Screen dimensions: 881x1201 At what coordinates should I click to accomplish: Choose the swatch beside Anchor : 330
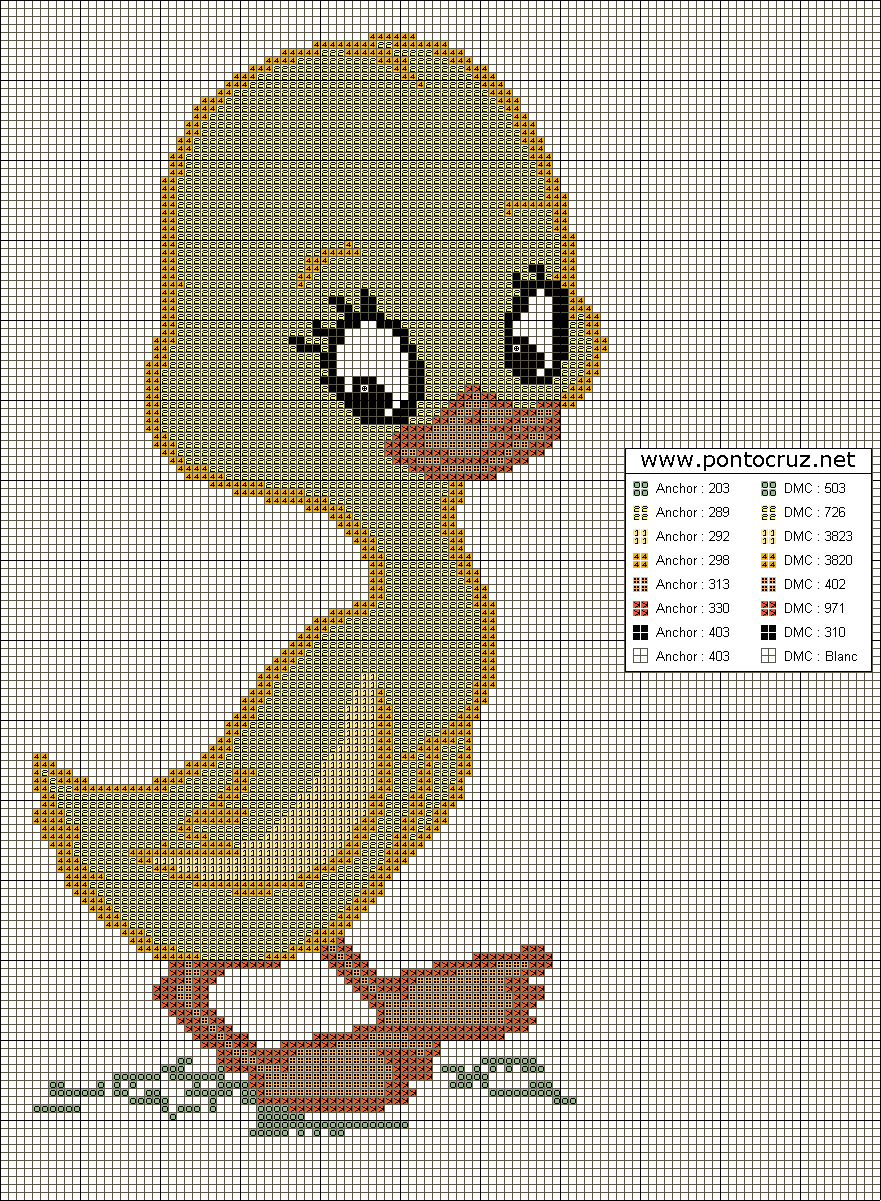click(x=640, y=609)
